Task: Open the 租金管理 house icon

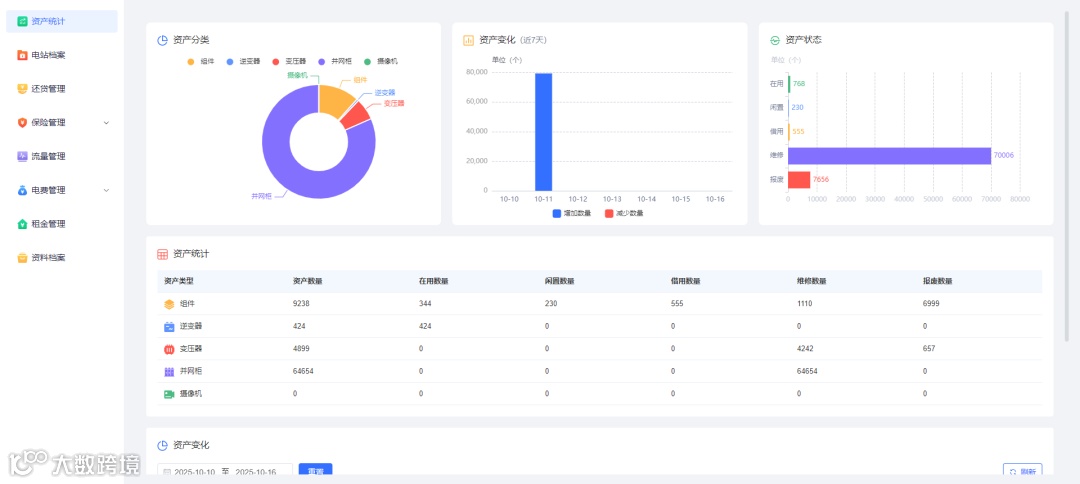Action: 23,224
